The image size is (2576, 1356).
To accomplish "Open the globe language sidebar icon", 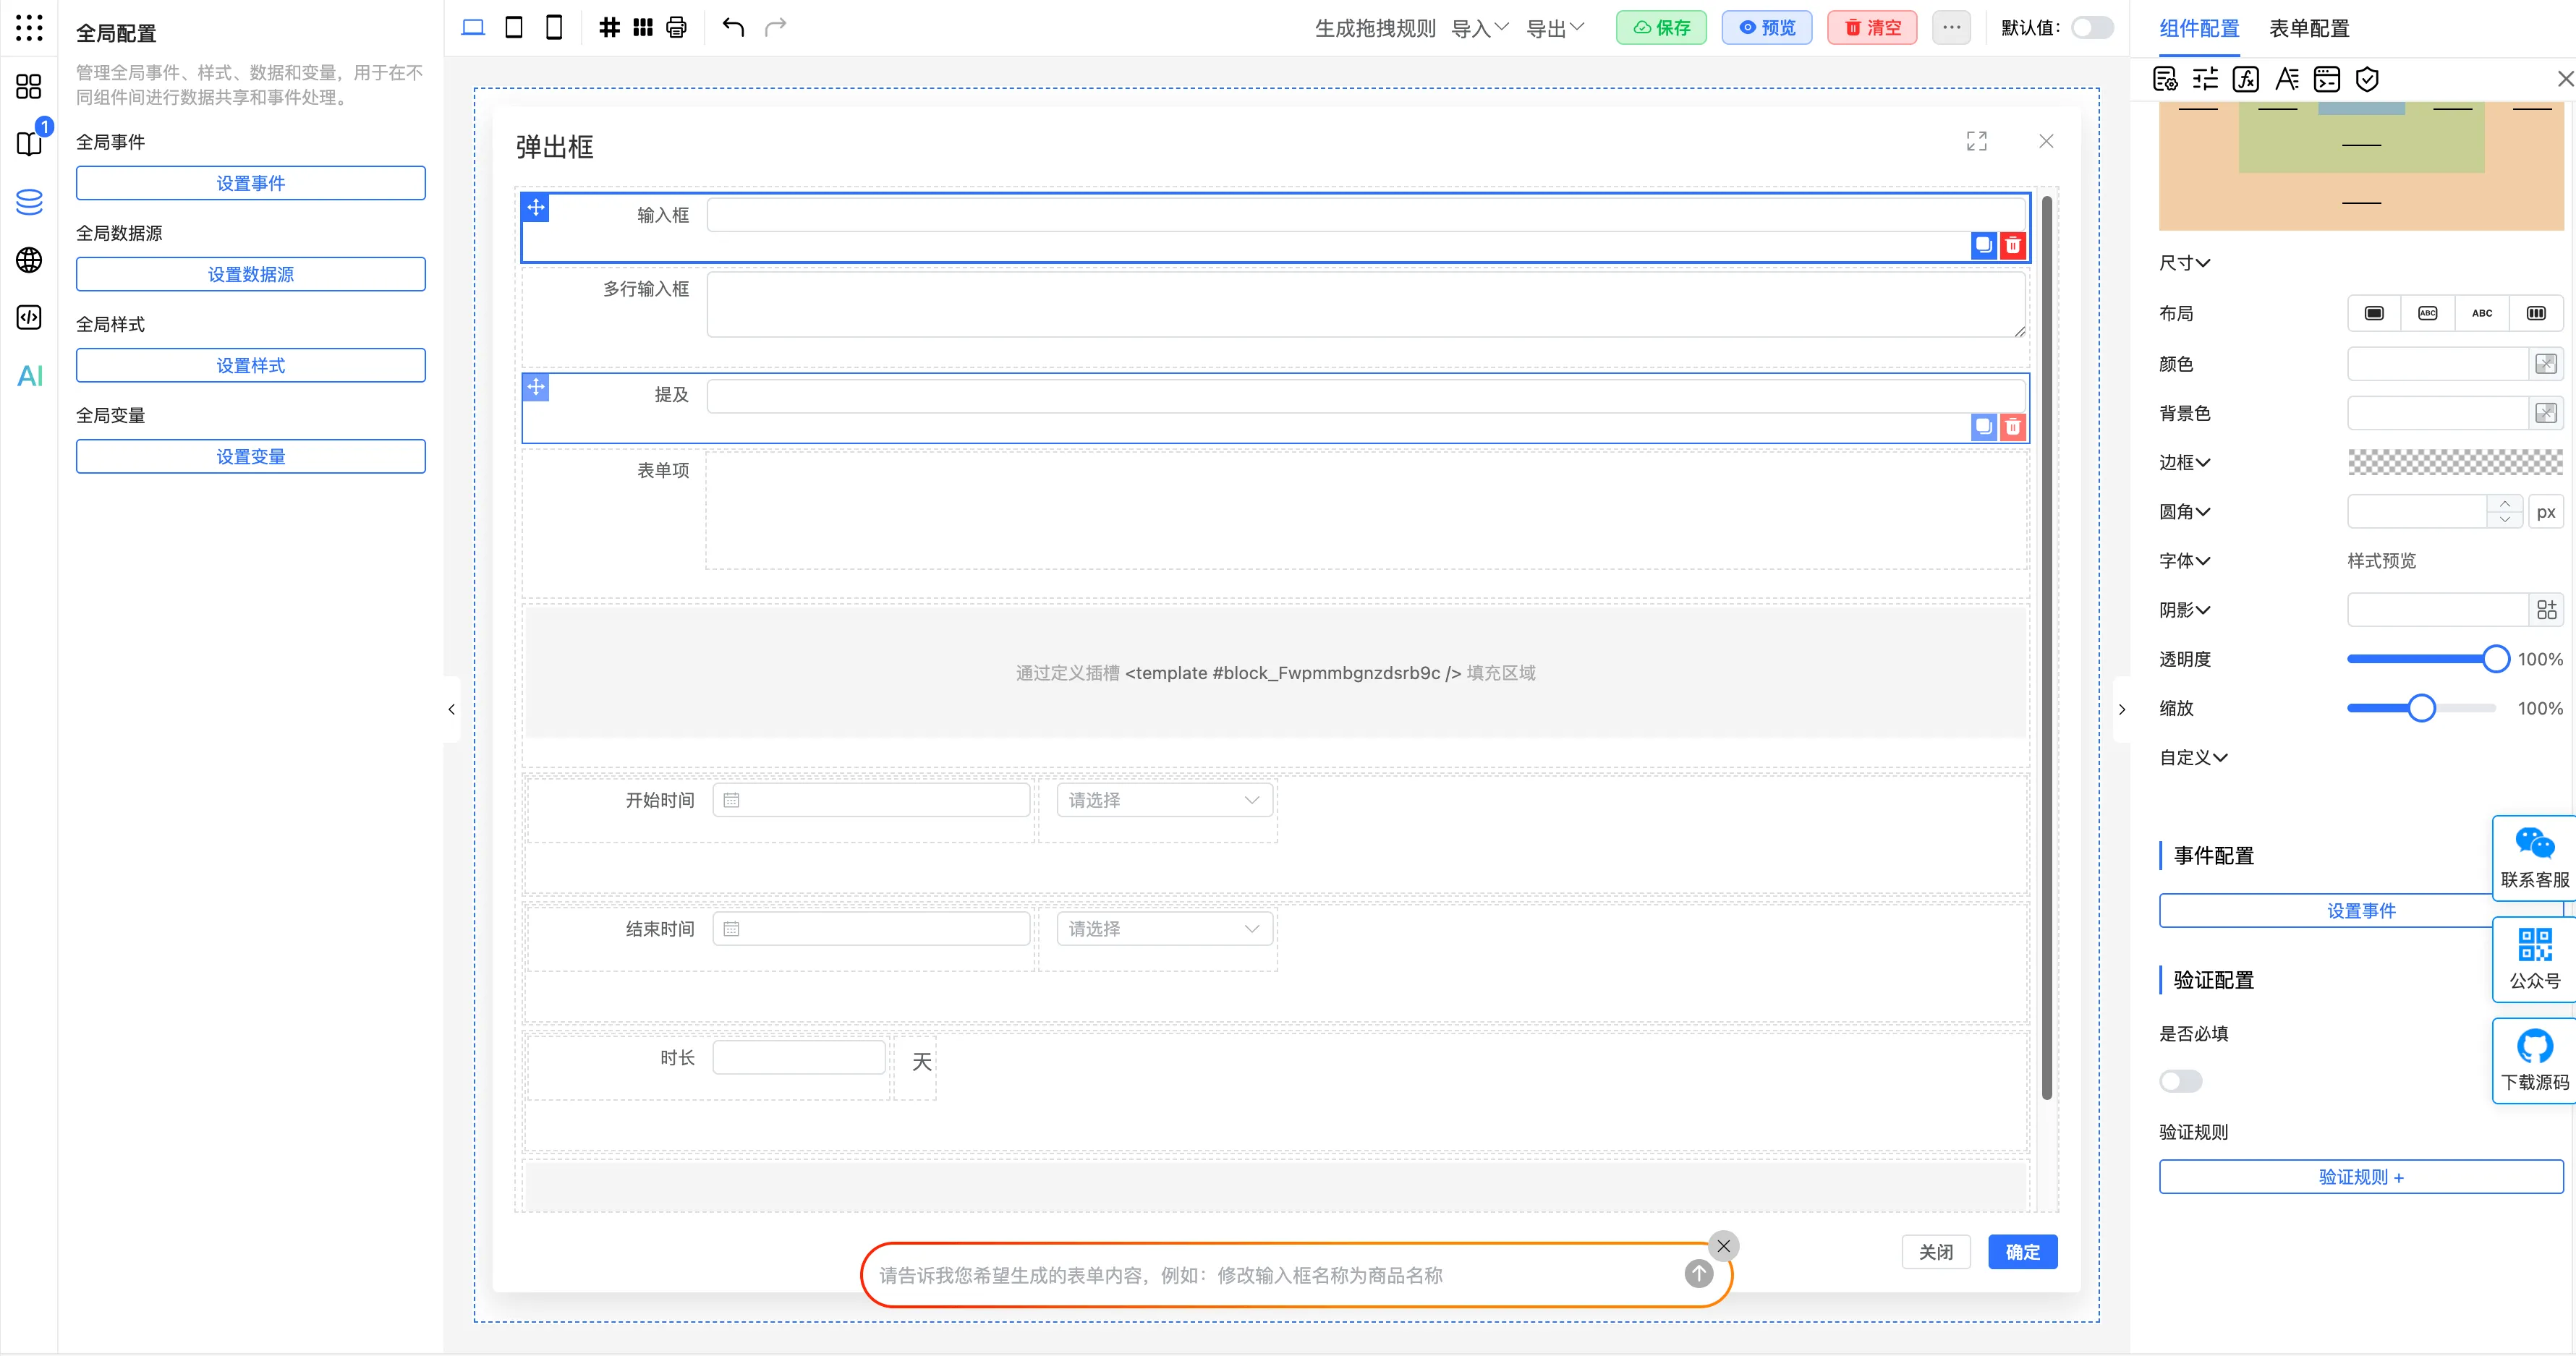I will pyautogui.click(x=29, y=260).
